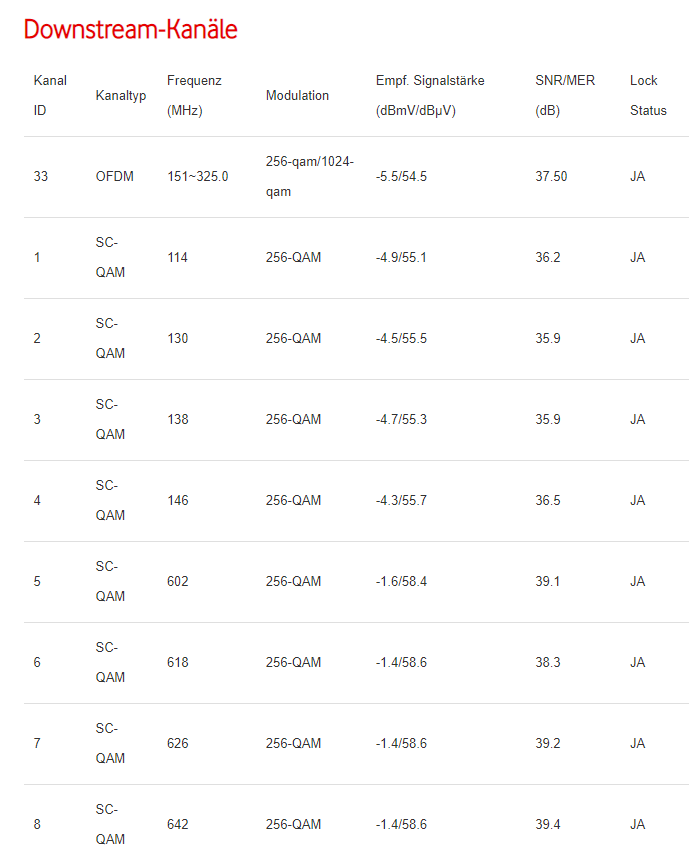
Task: Click the Empf. Signalstärke column header
Action: [x=430, y=95]
